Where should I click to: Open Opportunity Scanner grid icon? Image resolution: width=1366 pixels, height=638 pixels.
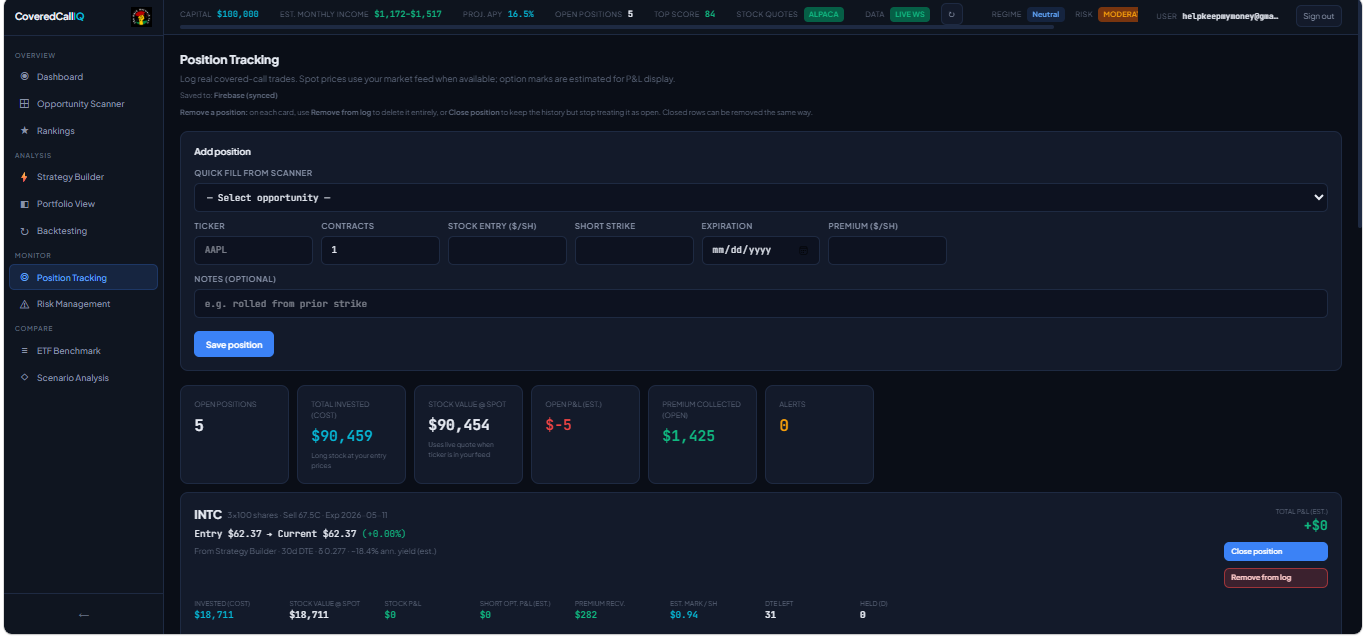[25, 104]
